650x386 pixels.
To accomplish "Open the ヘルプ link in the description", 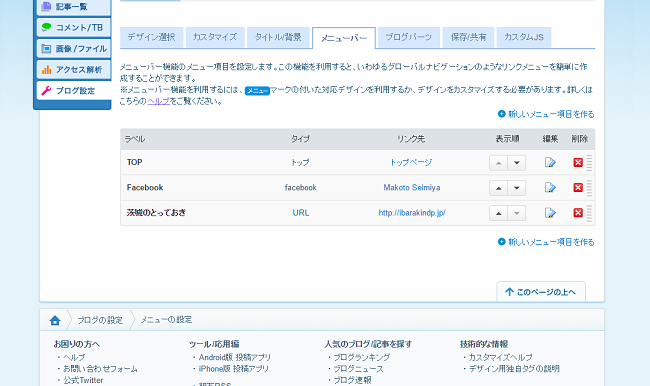I will pos(159,101).
